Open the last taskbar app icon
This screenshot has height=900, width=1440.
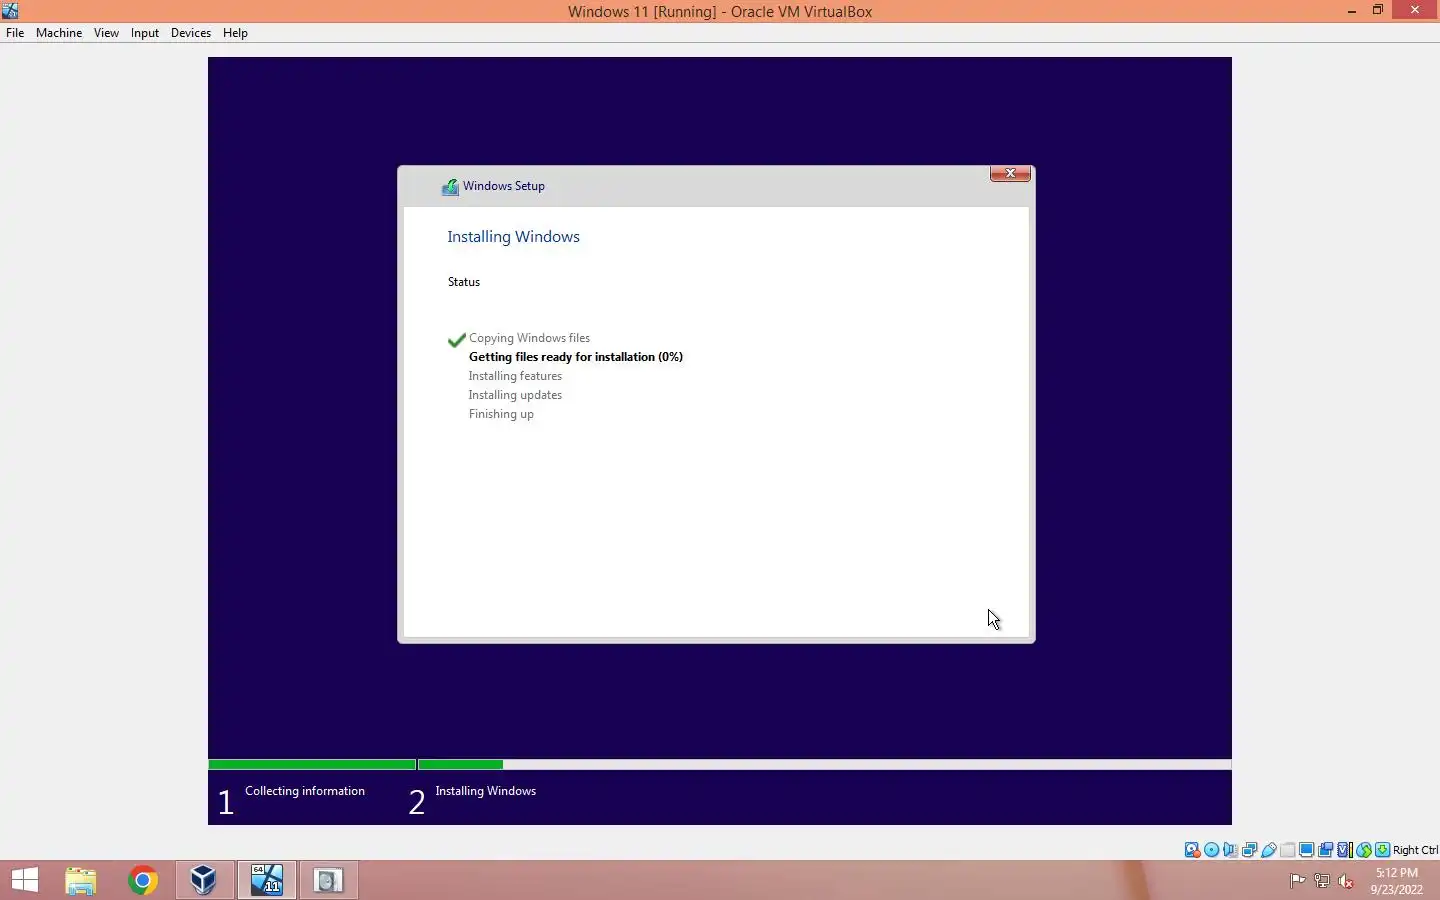pyautogui.click(x=328, y=880)
